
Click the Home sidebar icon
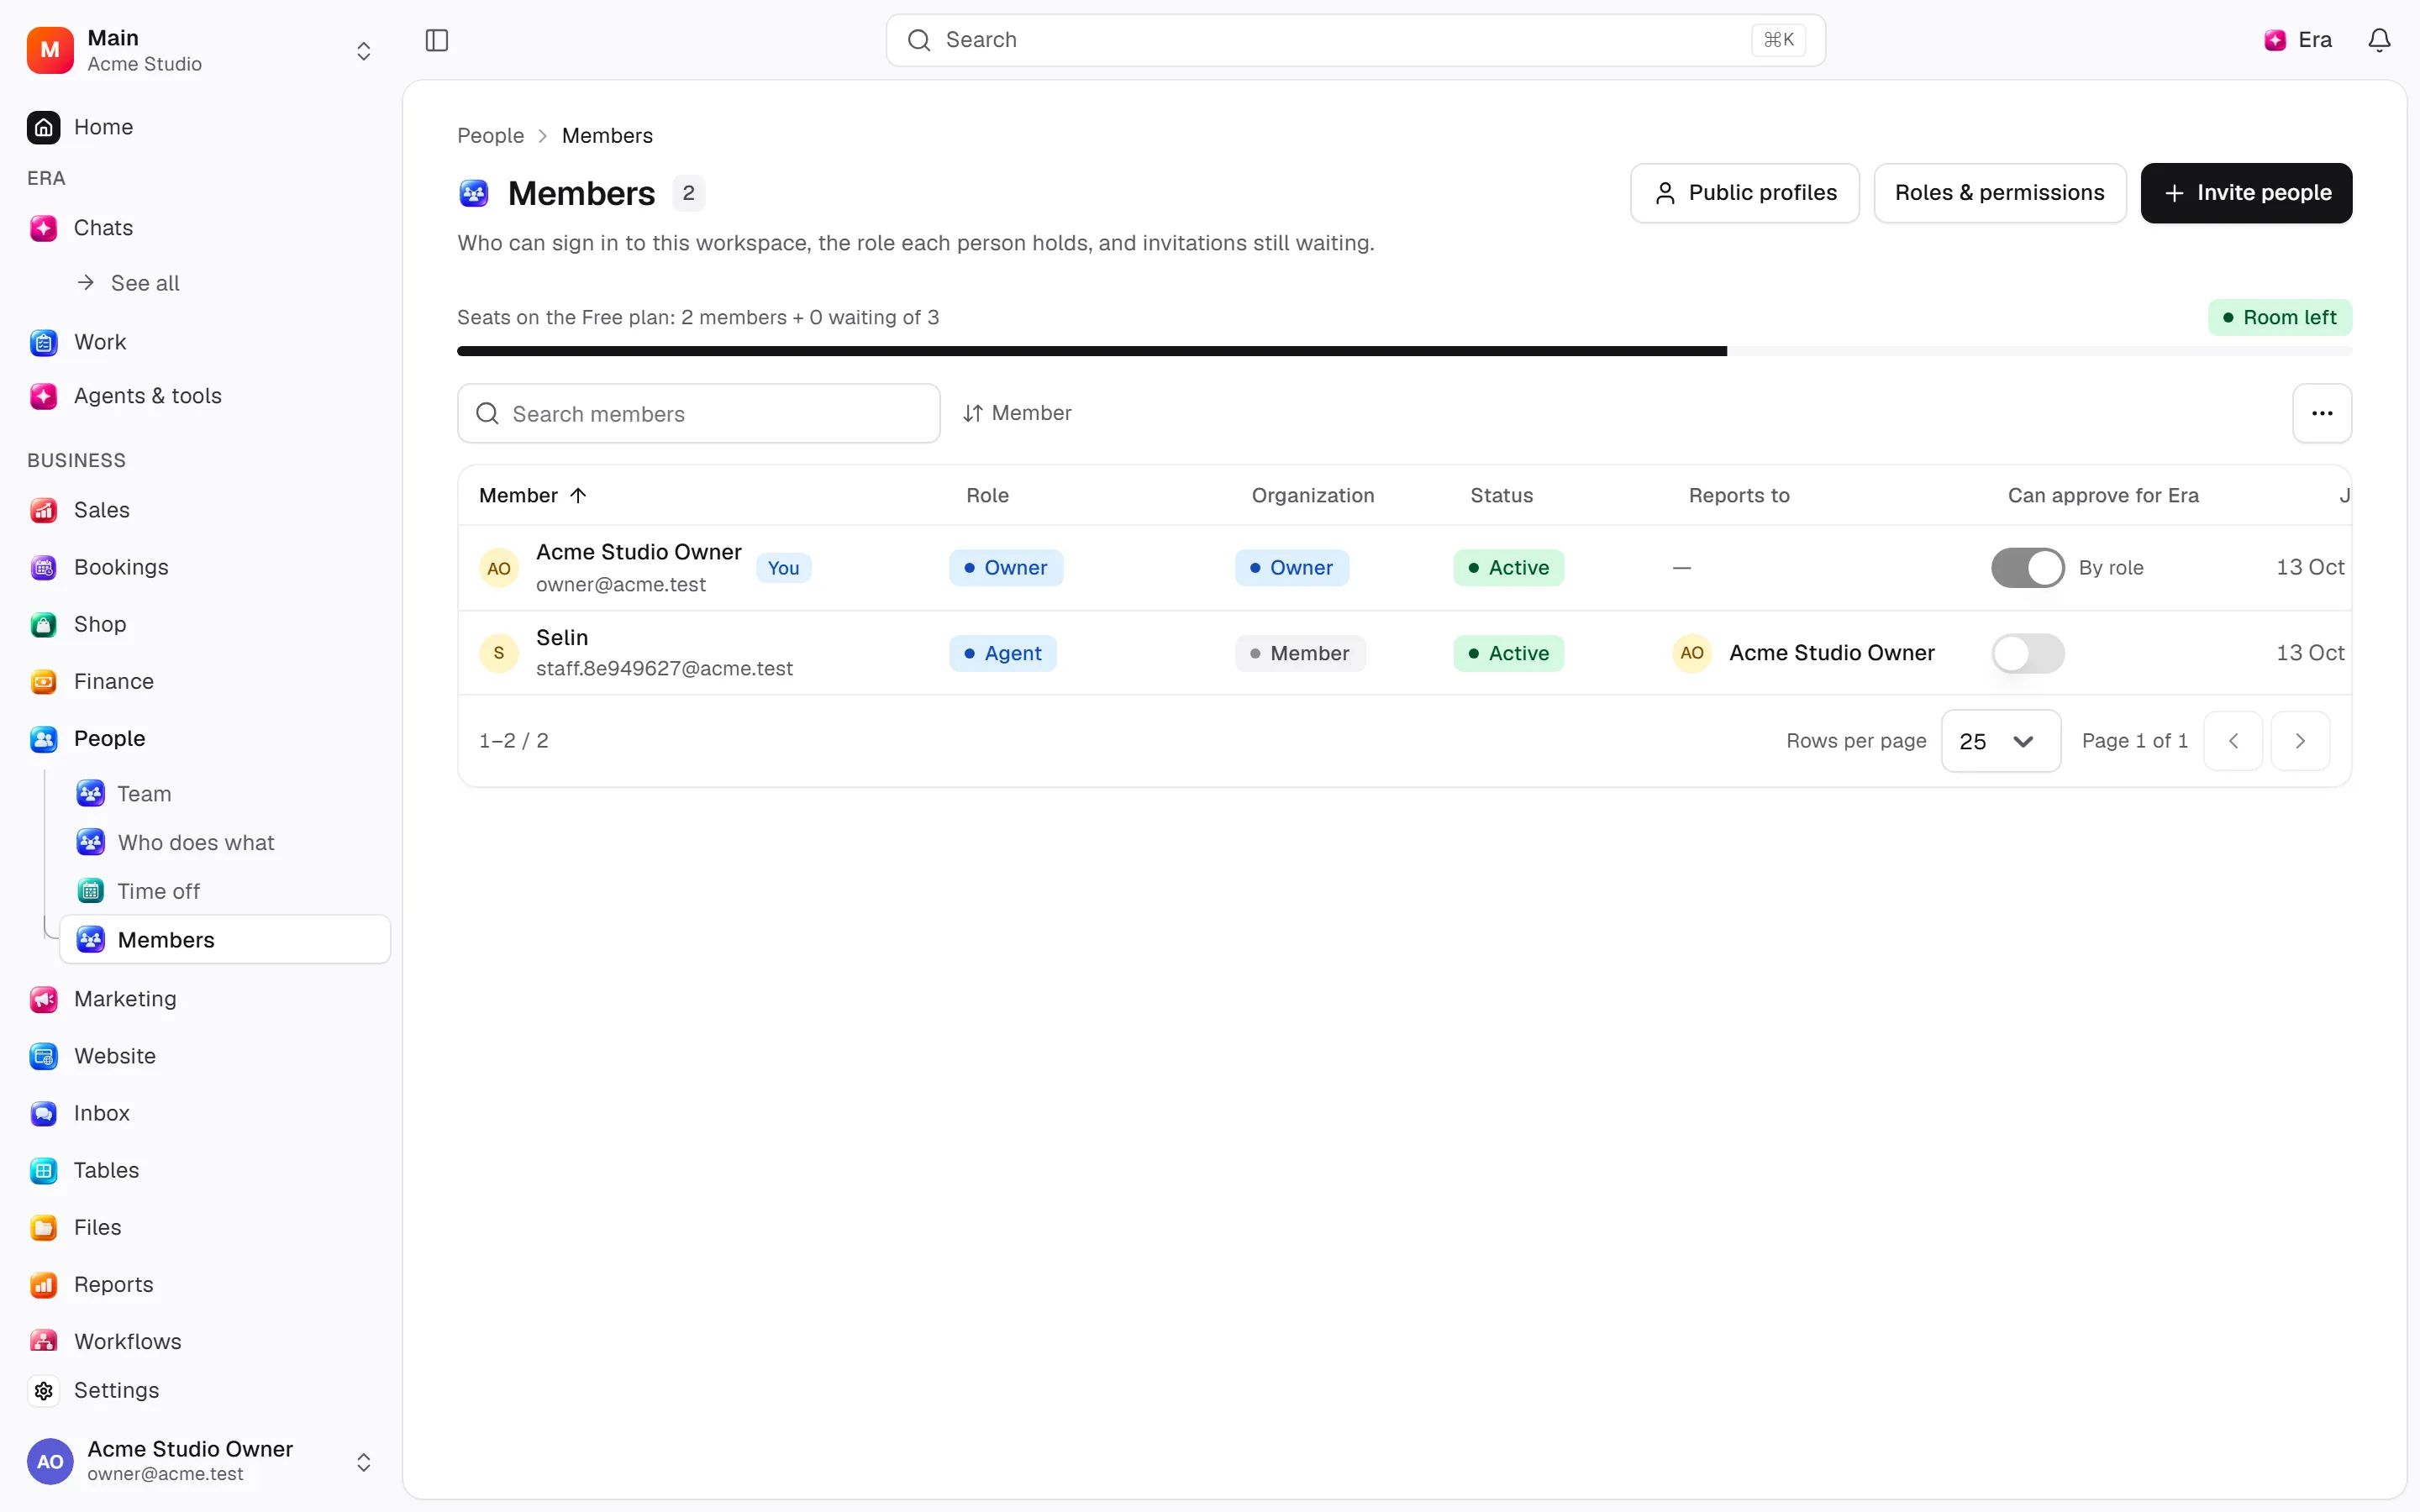click(43, 127)
